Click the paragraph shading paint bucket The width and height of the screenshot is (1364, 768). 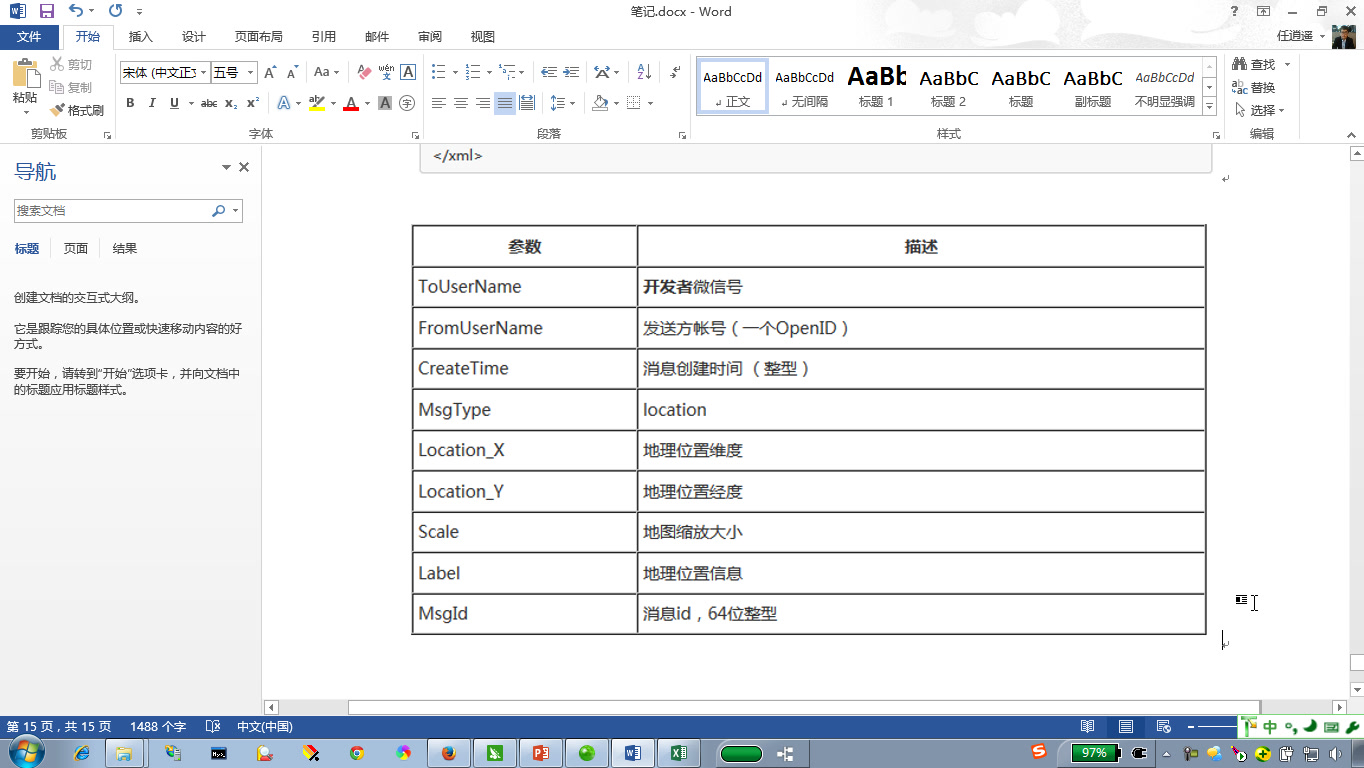click(x=599, y=103)
